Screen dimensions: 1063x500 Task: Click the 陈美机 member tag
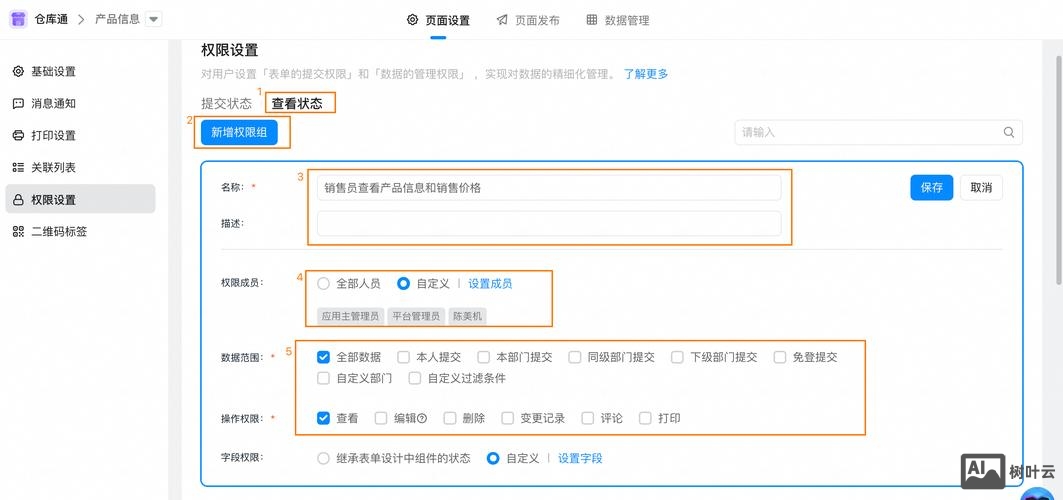(468, 316)
